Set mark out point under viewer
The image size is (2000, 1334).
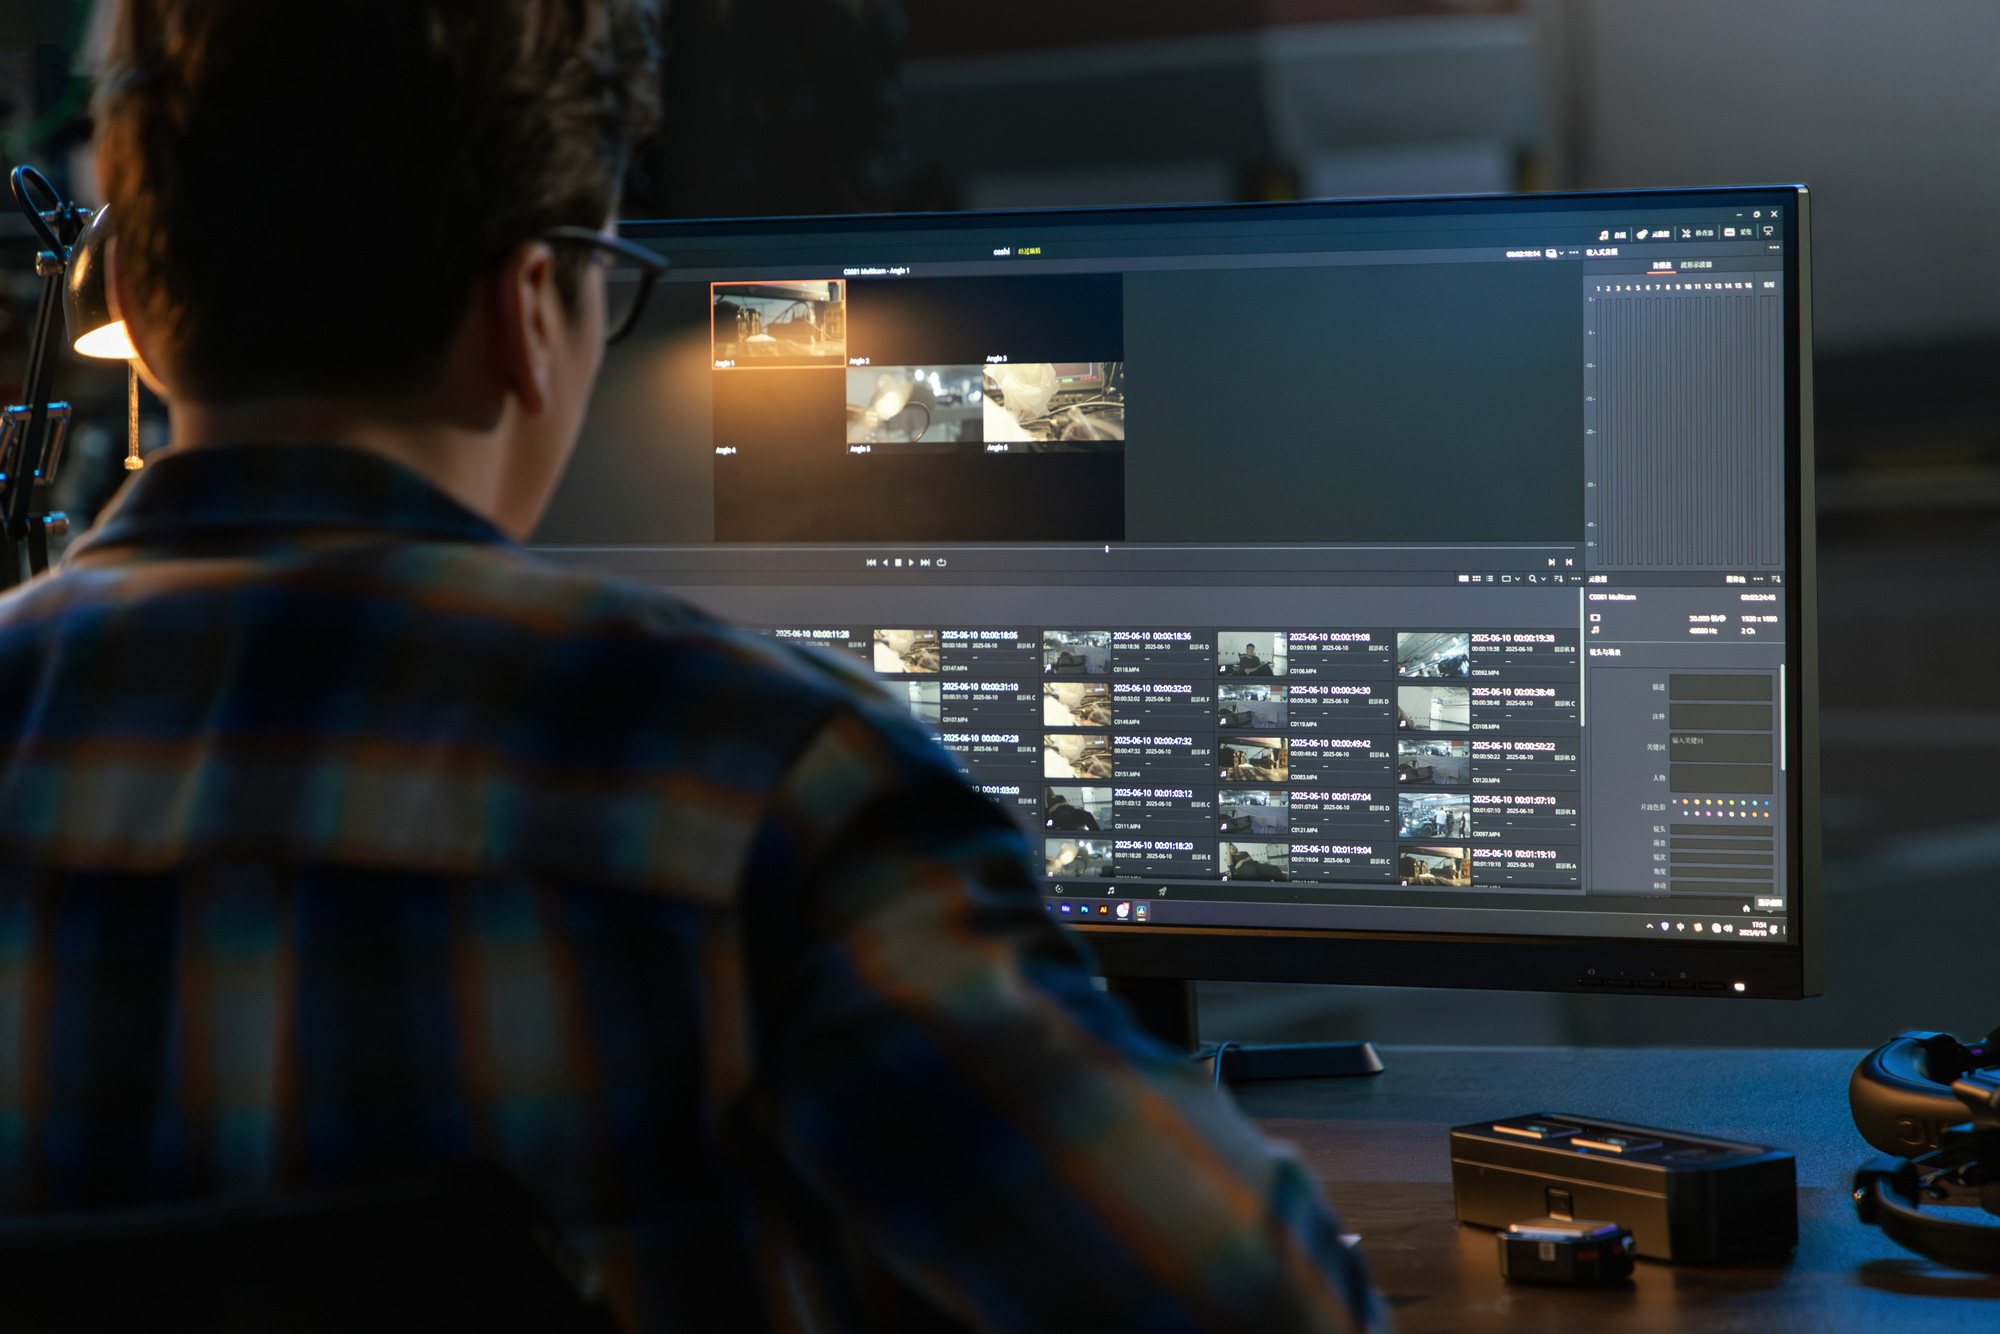[x=1569, y=563]
